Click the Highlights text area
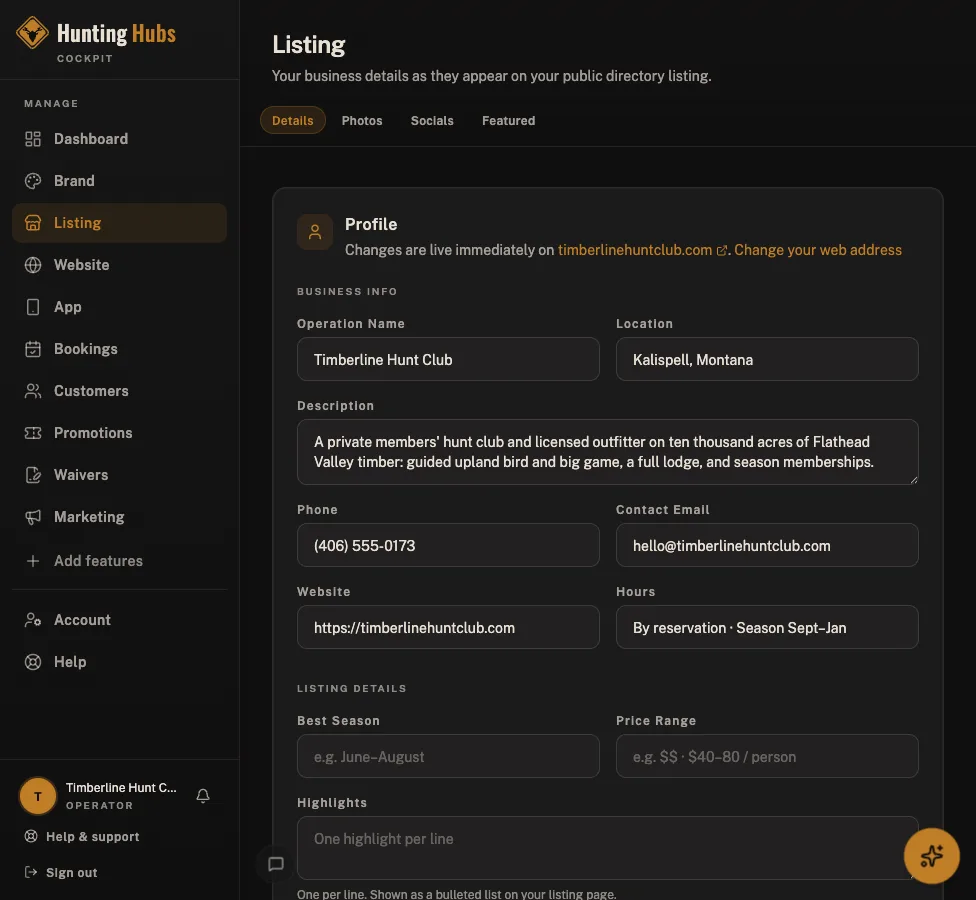 pos(608,848)
